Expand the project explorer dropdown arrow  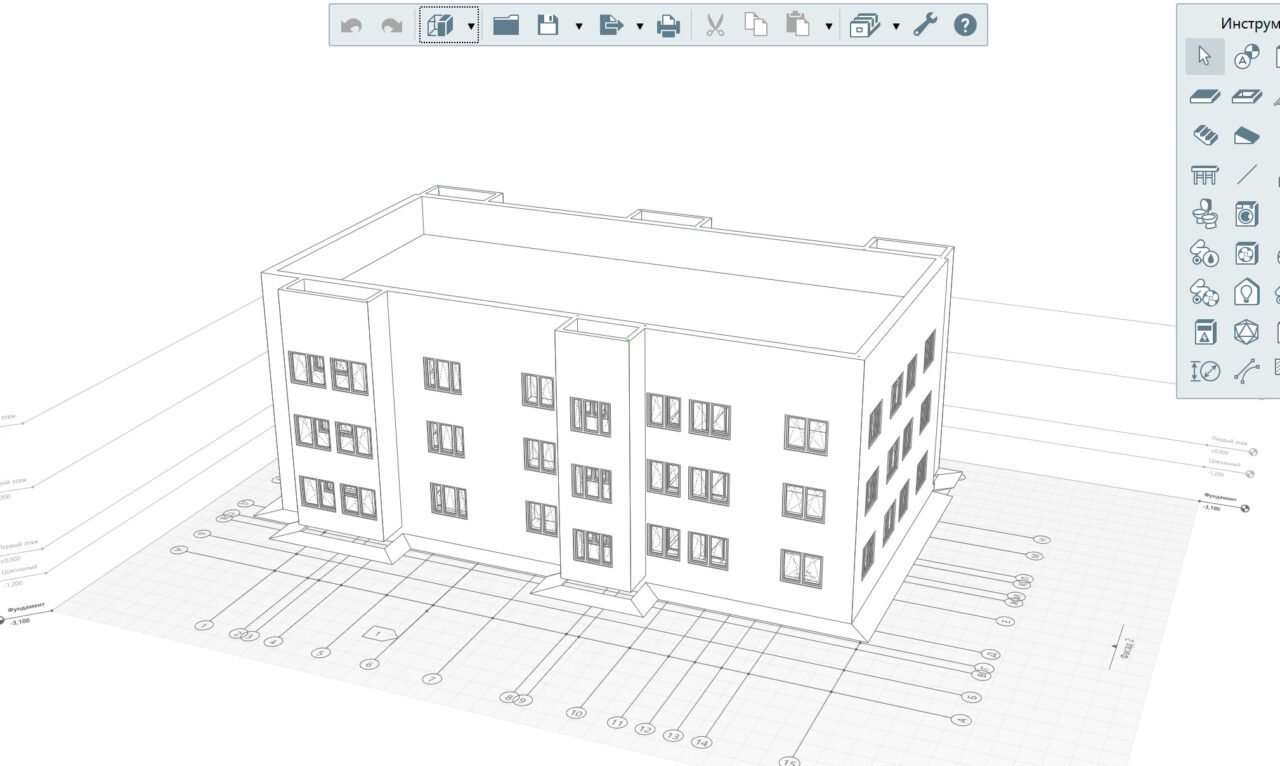(896, 26)
